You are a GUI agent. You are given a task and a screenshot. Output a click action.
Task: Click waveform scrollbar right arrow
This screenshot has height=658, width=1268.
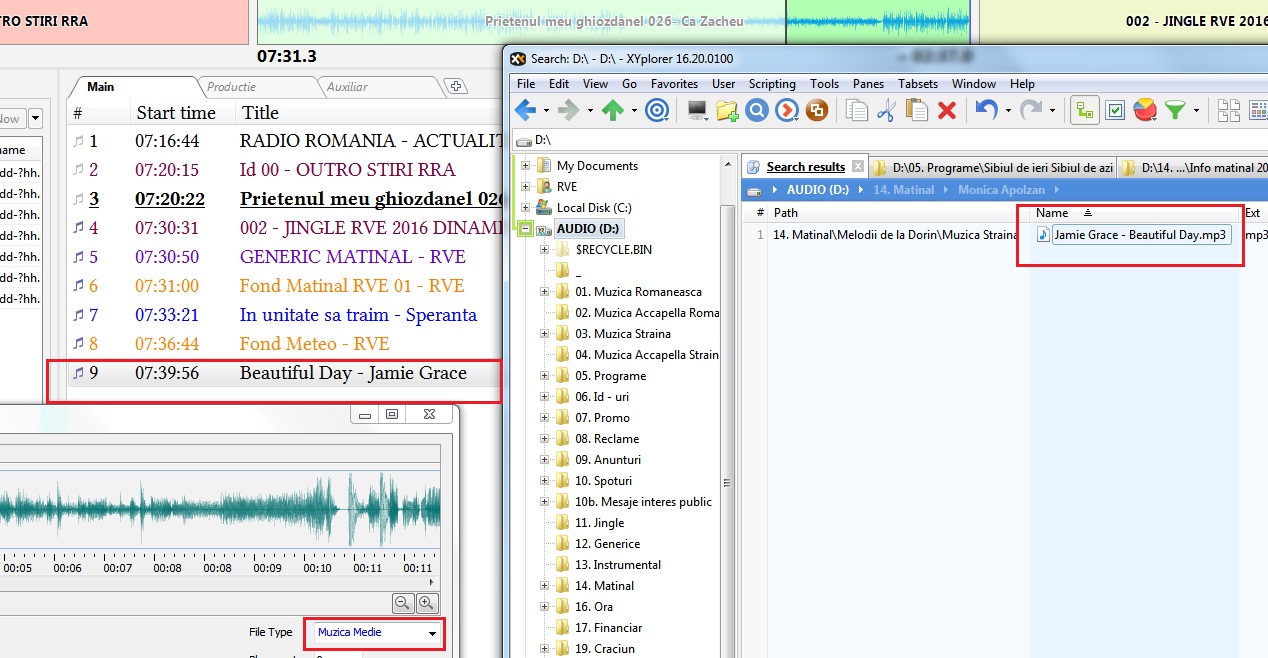pos(434,583)
